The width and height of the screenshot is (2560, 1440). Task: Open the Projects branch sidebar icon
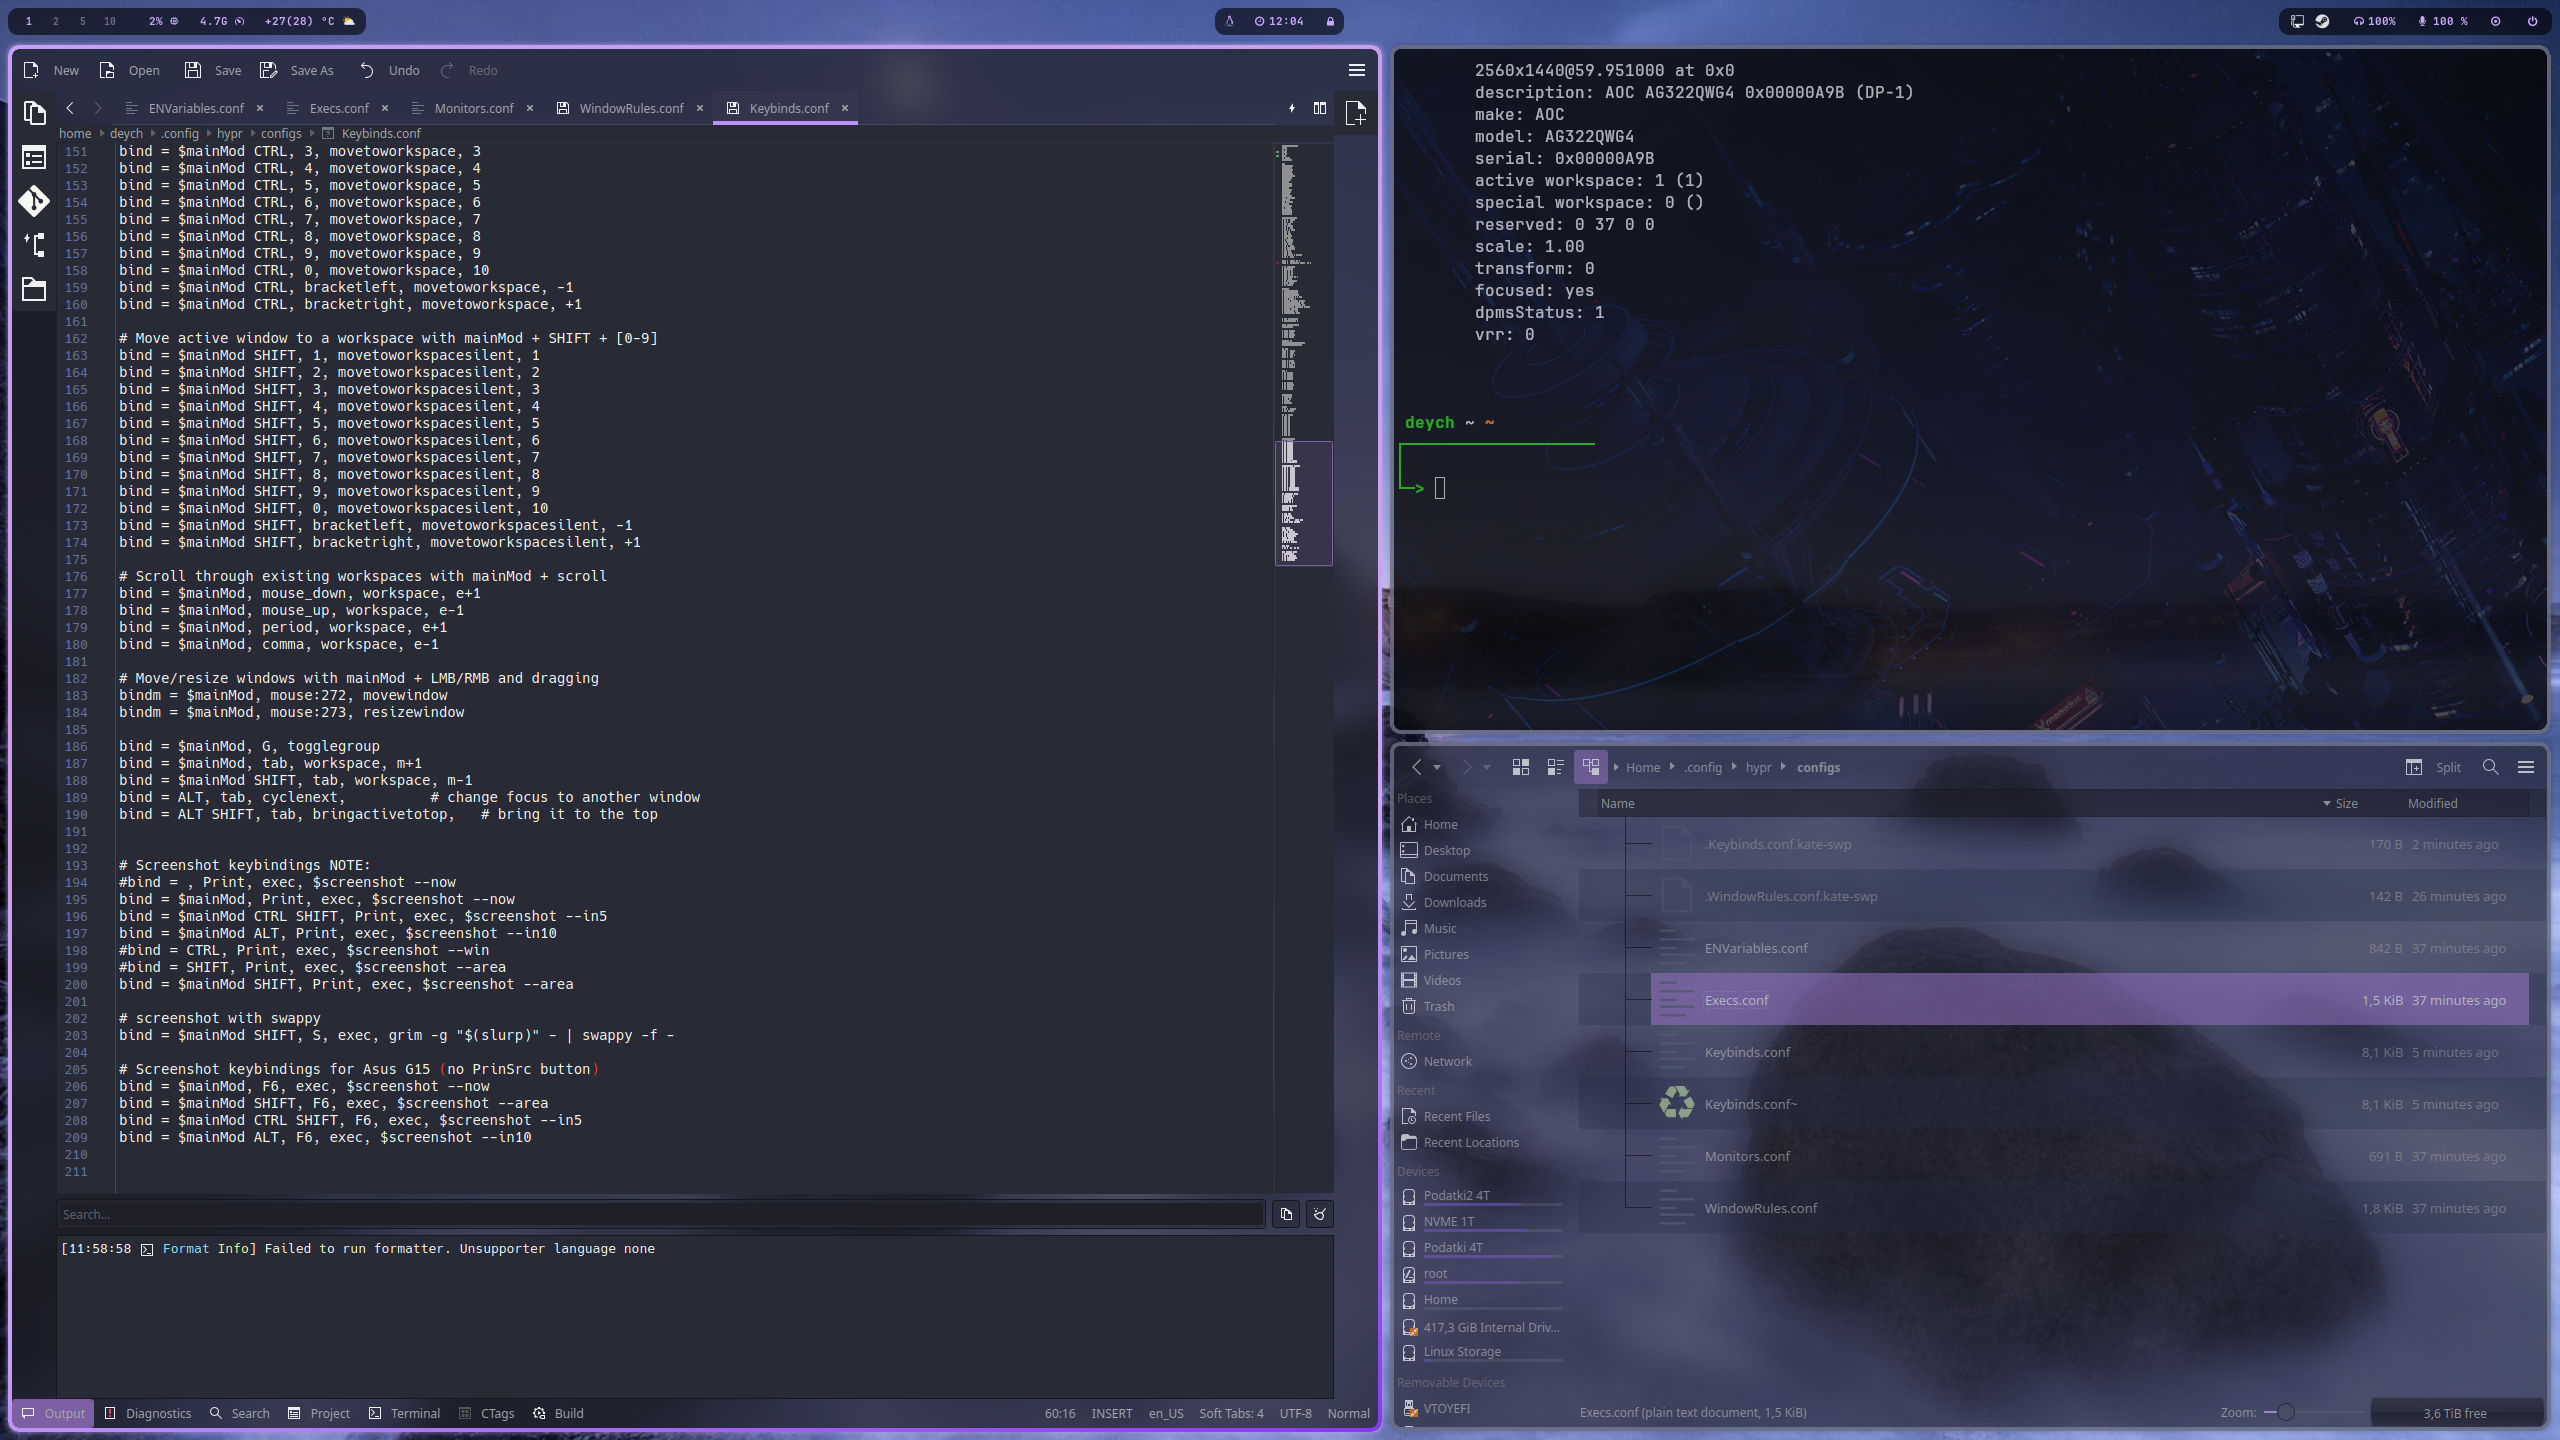point(34,245)
